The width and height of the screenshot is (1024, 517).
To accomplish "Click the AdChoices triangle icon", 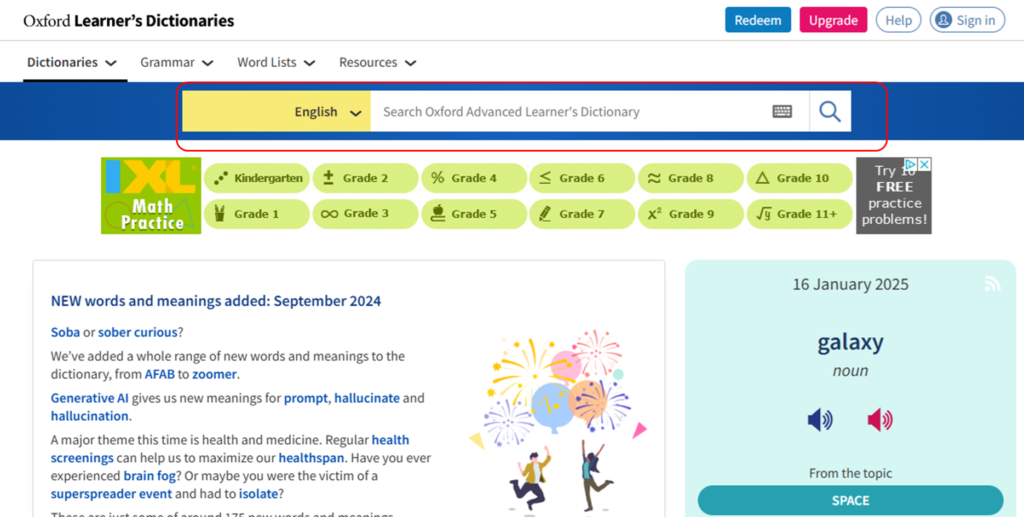I will coord(911,164).
